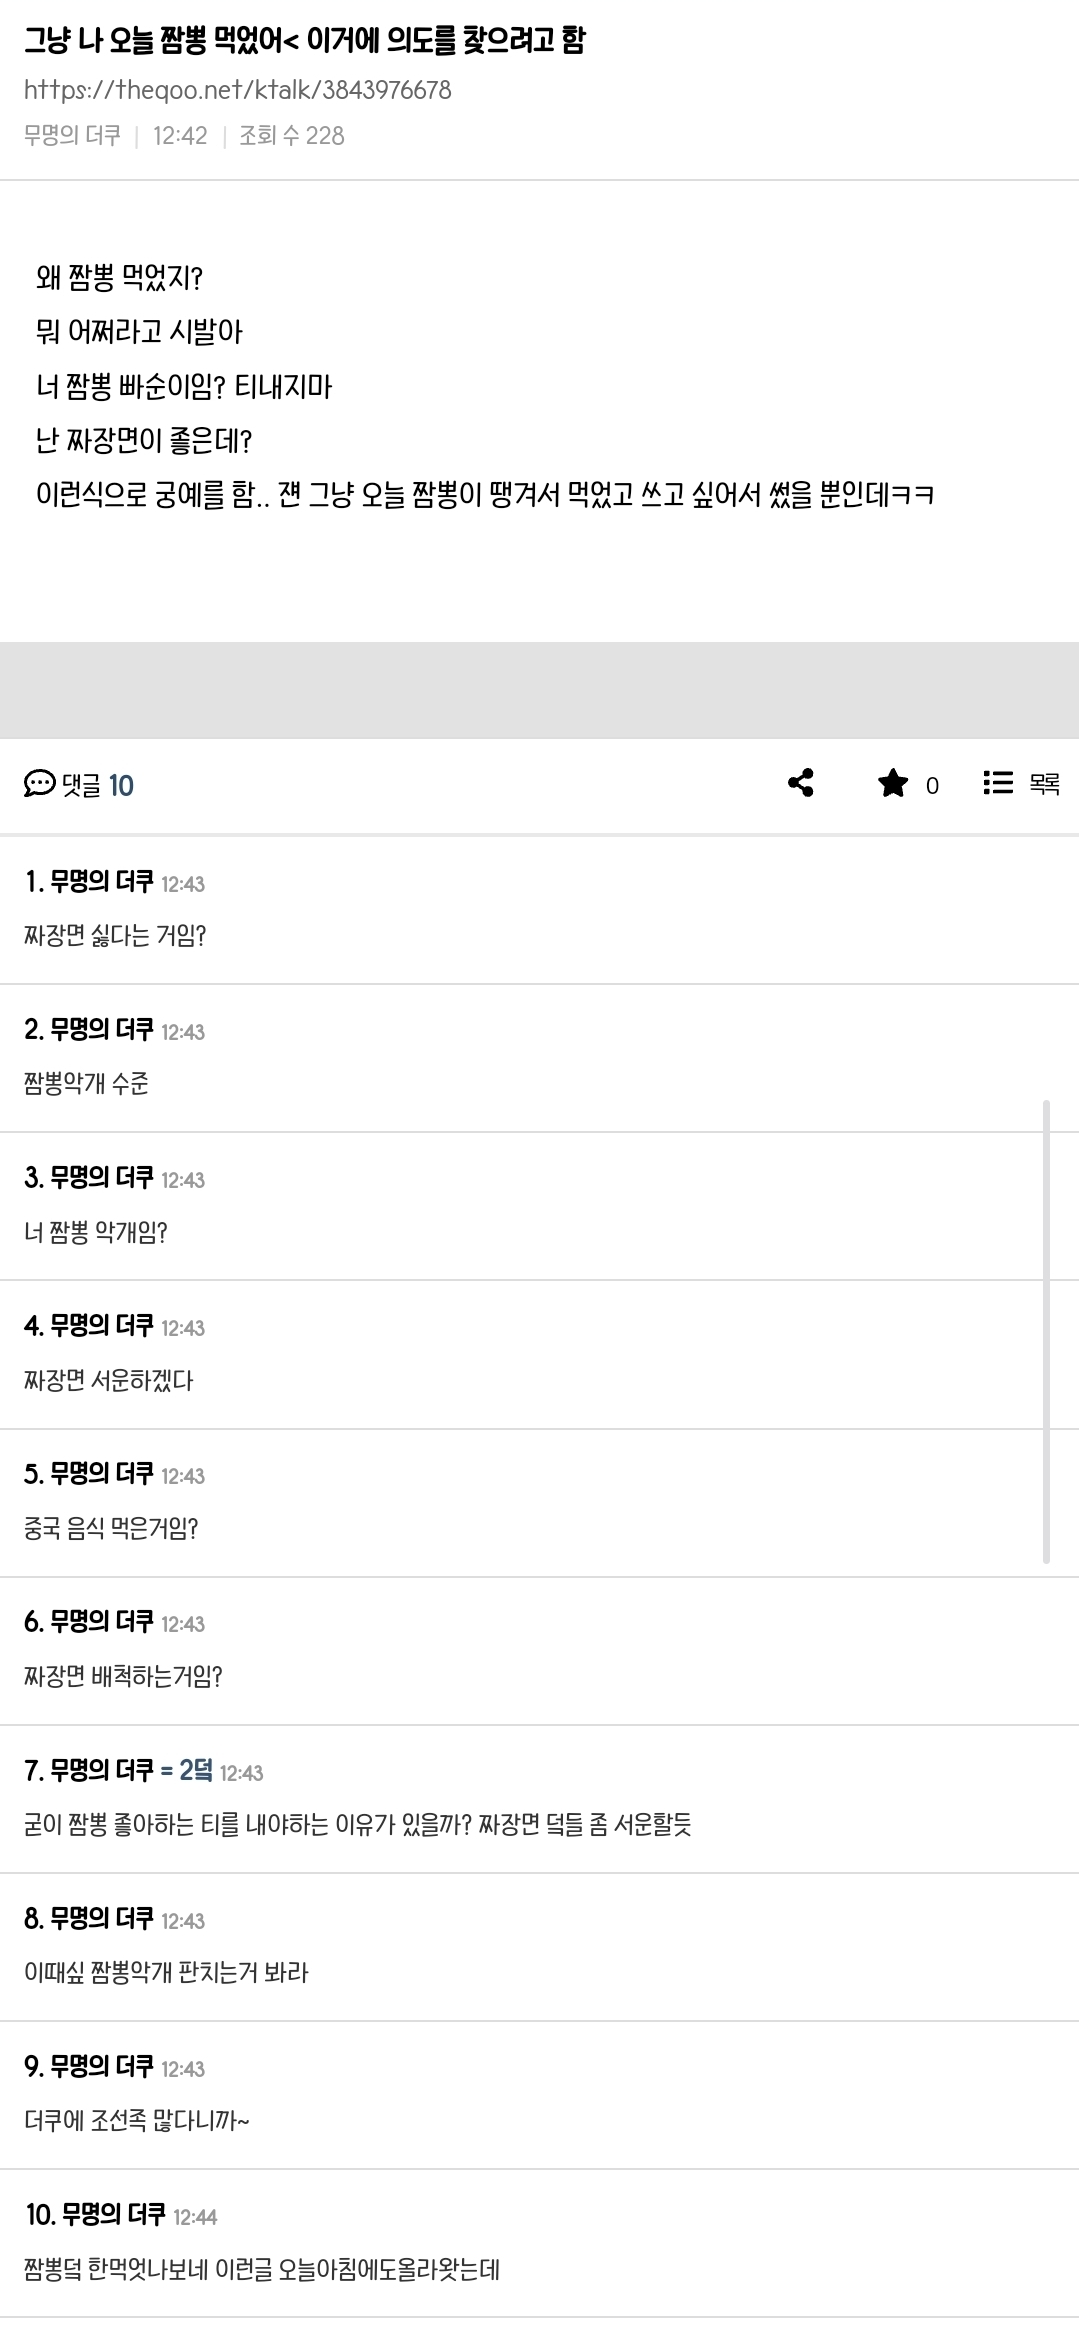Viewport: 1079px width, 2332px height.
Task: Click the post title heading
Action: (304, 41)
